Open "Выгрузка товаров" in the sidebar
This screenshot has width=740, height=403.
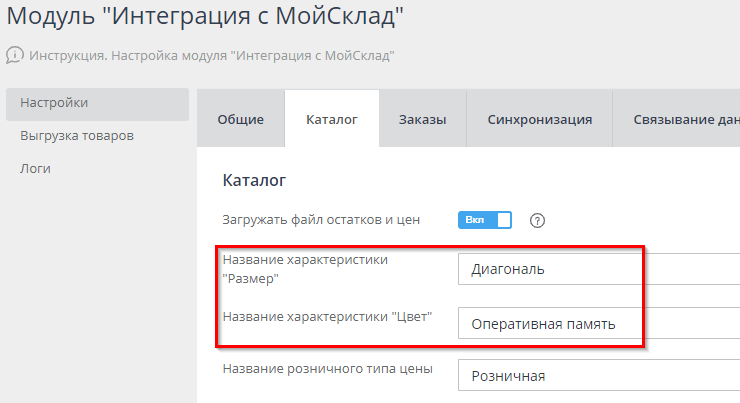(77, 135)
